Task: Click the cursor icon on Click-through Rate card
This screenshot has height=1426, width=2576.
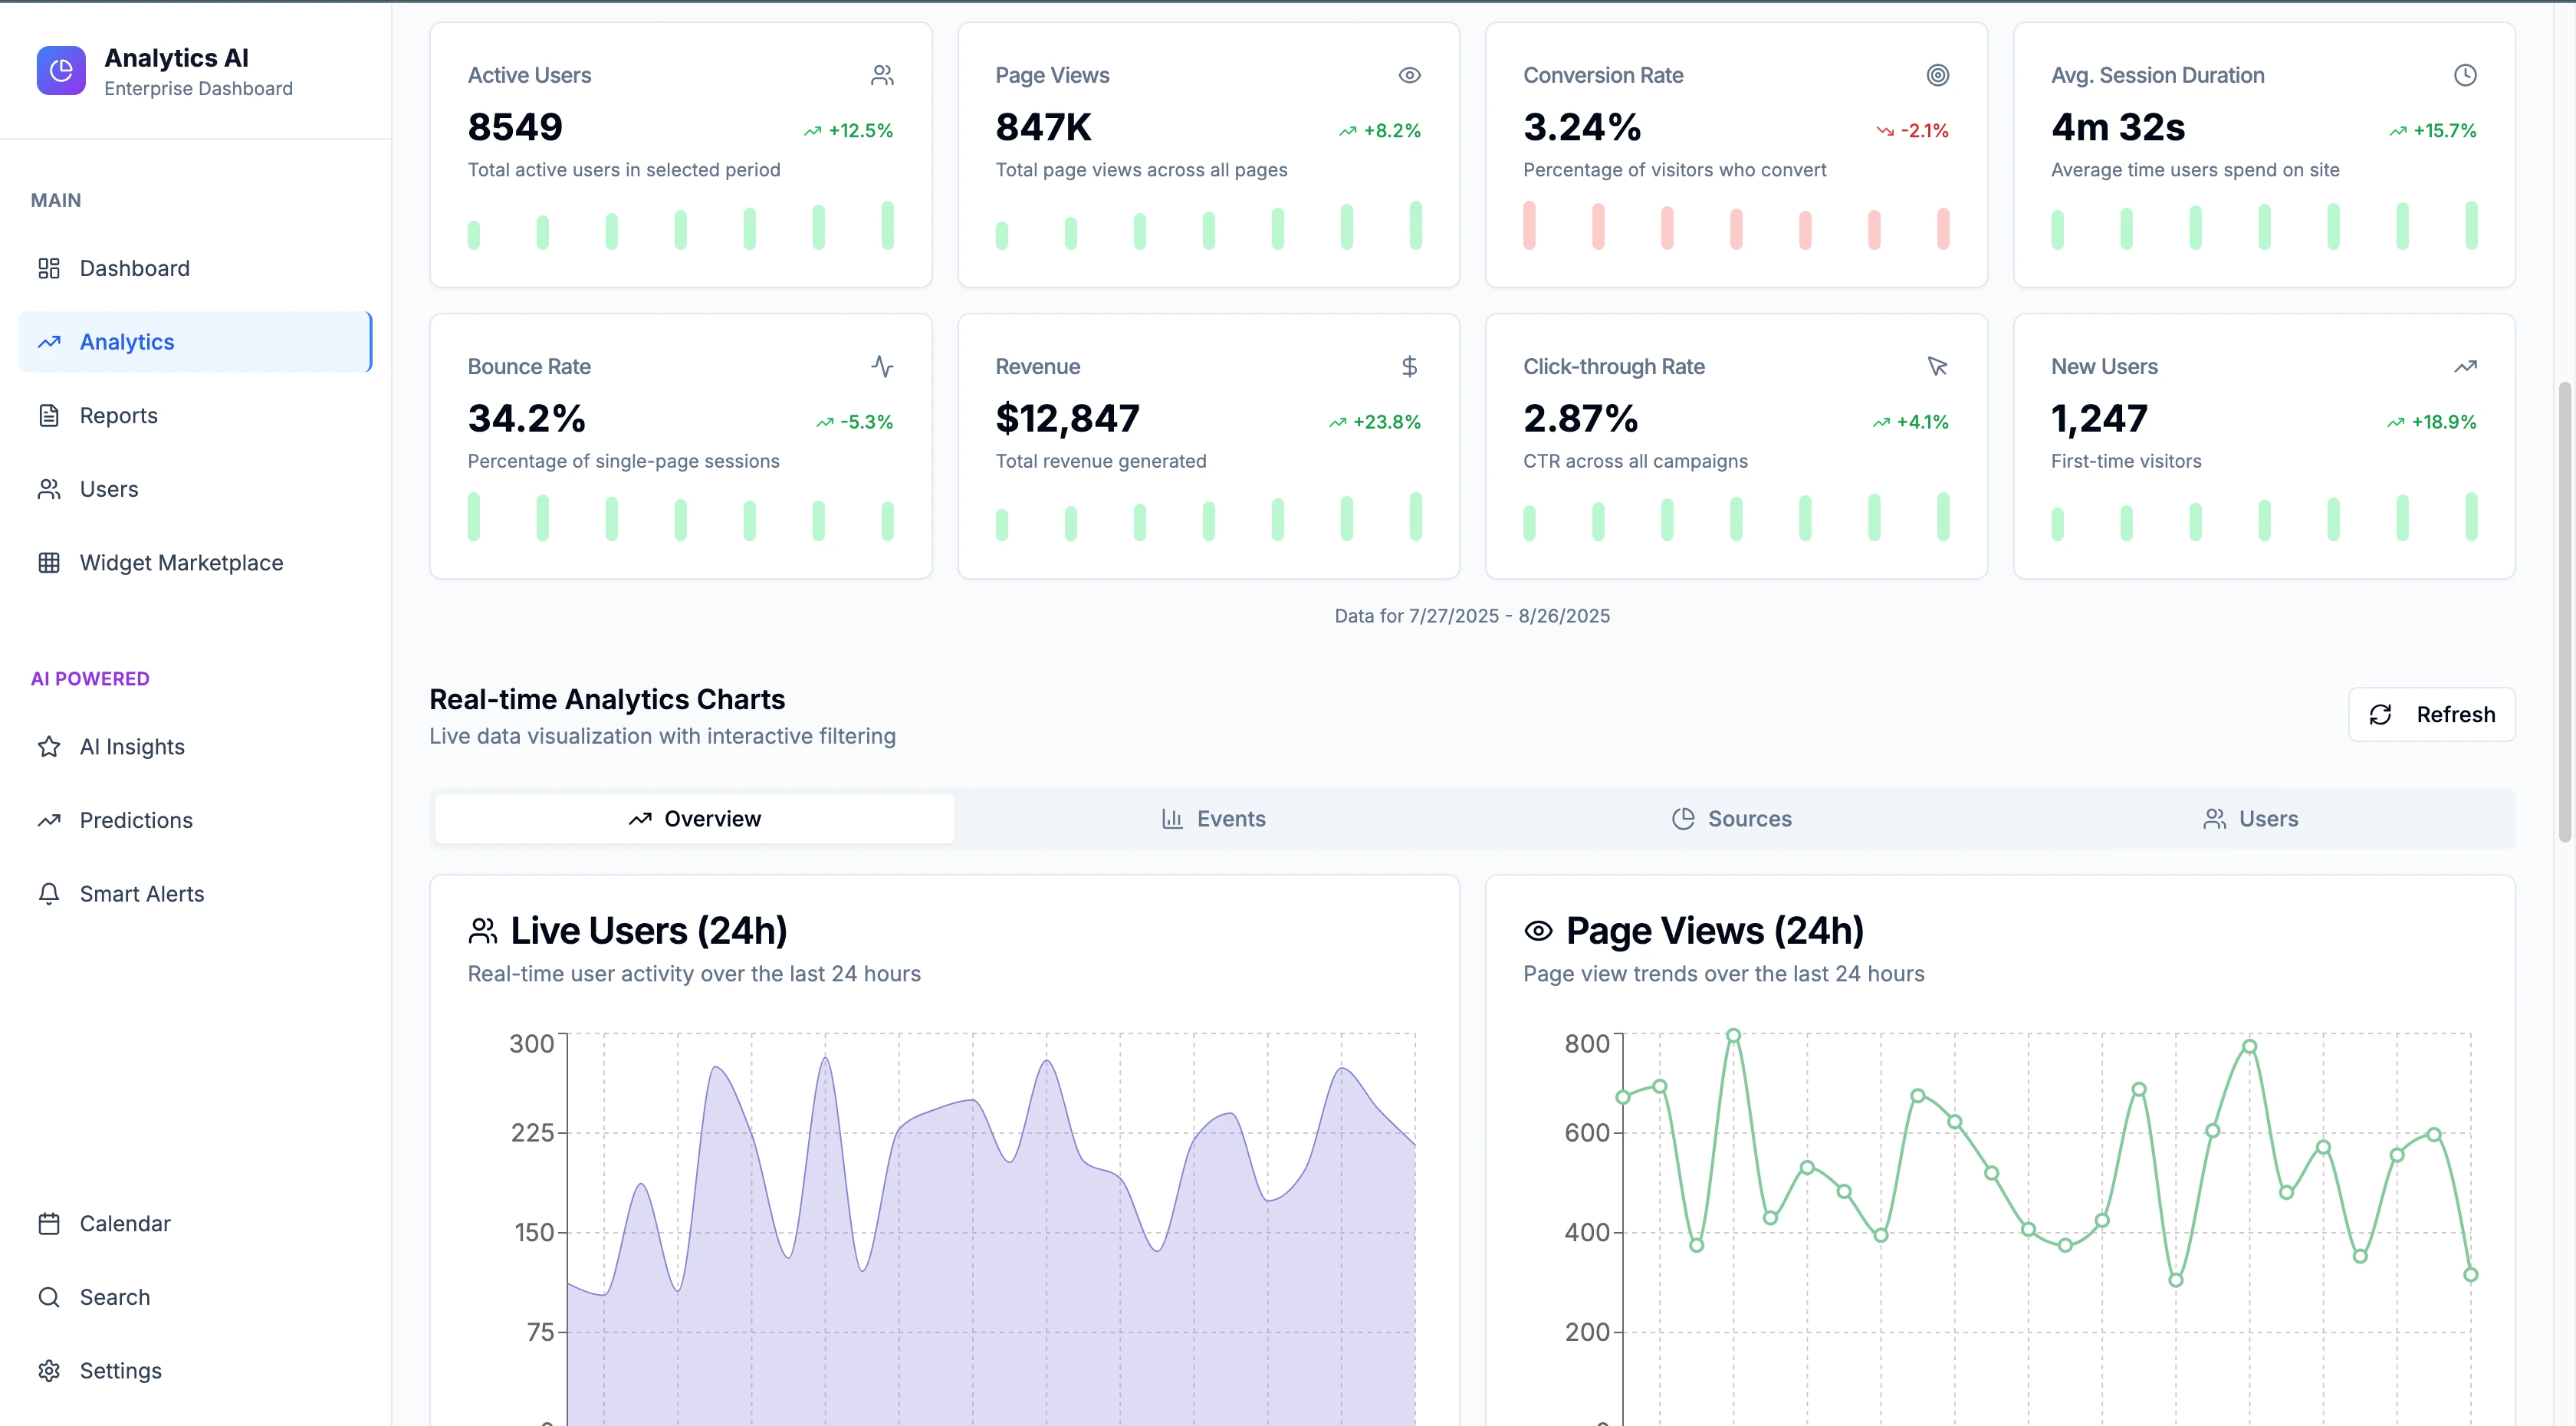Action: (x=1937, y=366)
